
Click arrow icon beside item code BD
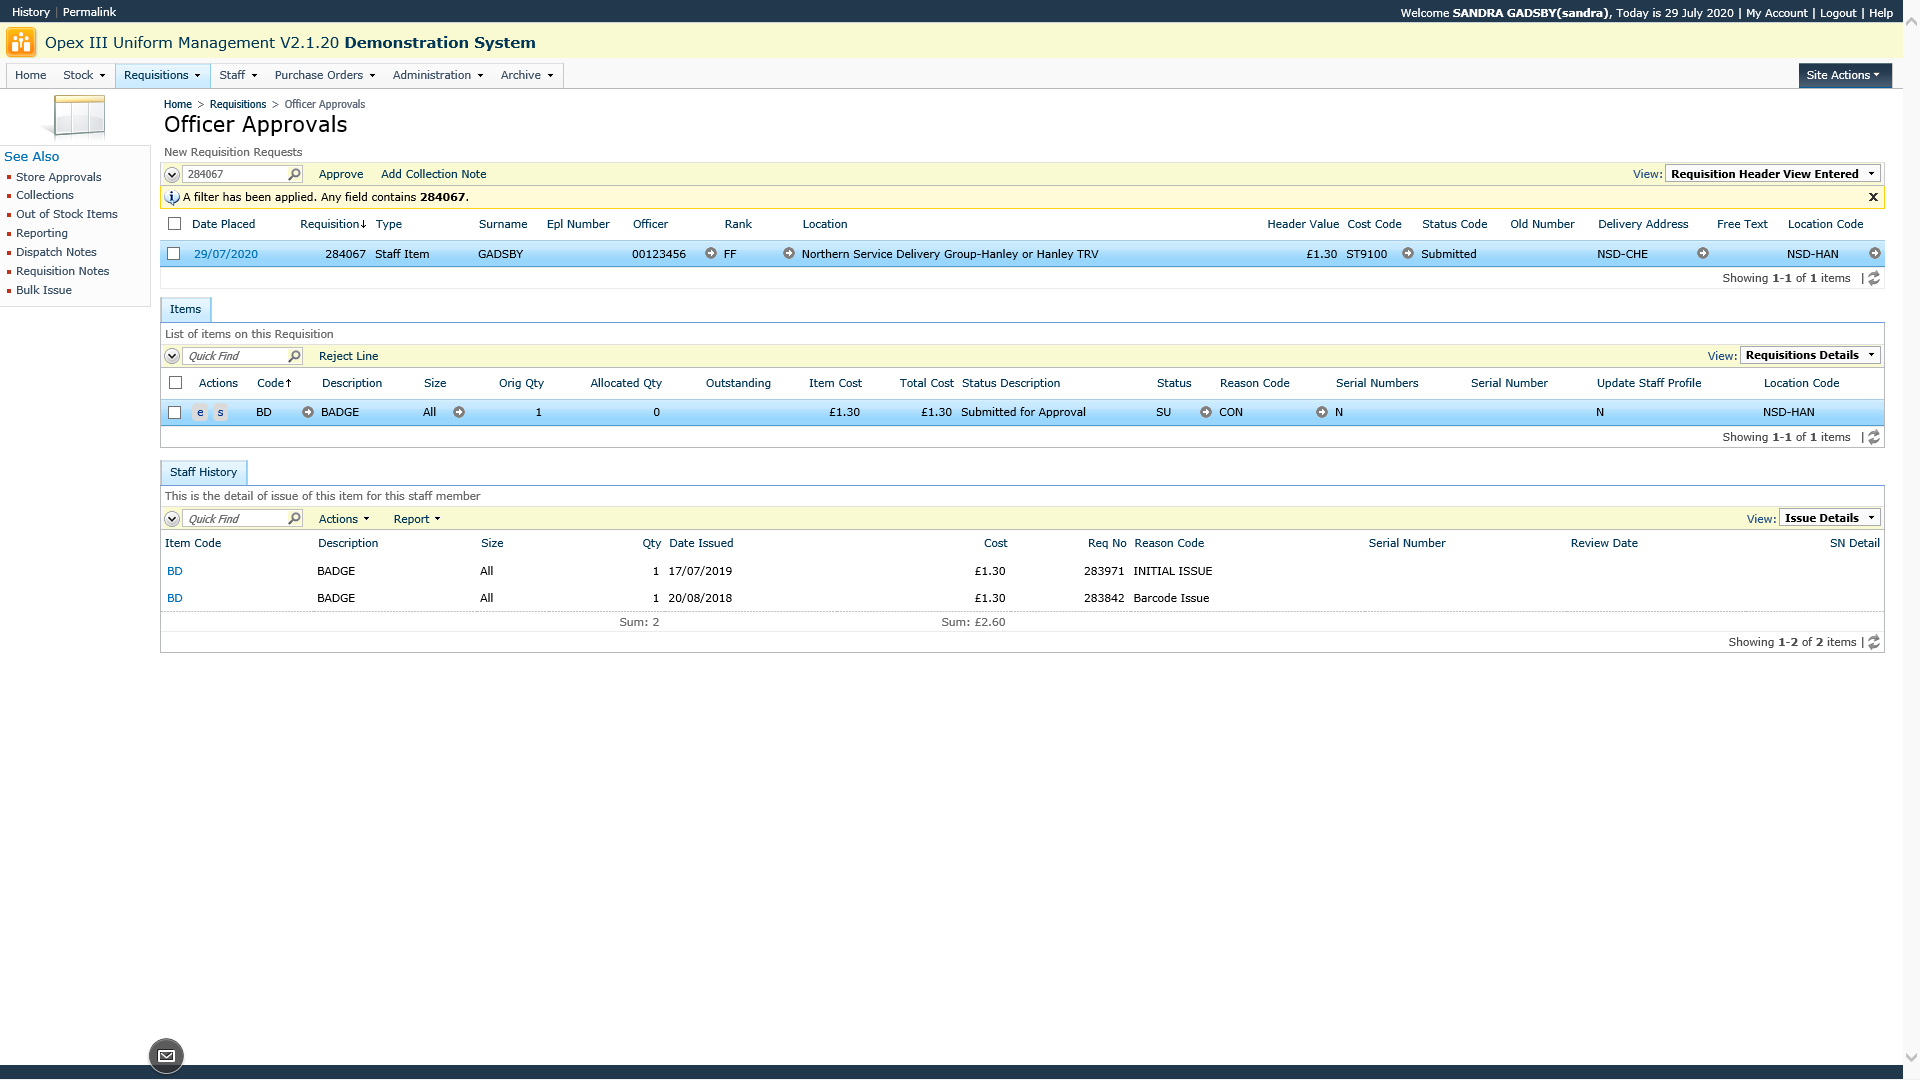[x=308, y=412]
